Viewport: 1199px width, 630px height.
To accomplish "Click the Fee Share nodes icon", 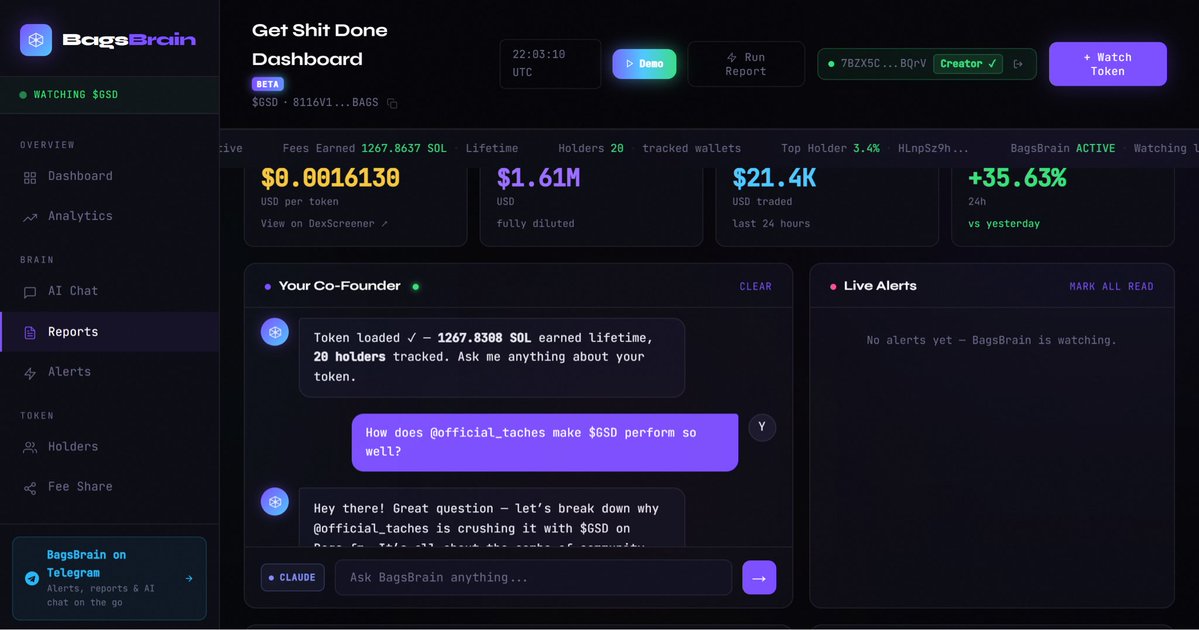I will (x=30, y=488).
